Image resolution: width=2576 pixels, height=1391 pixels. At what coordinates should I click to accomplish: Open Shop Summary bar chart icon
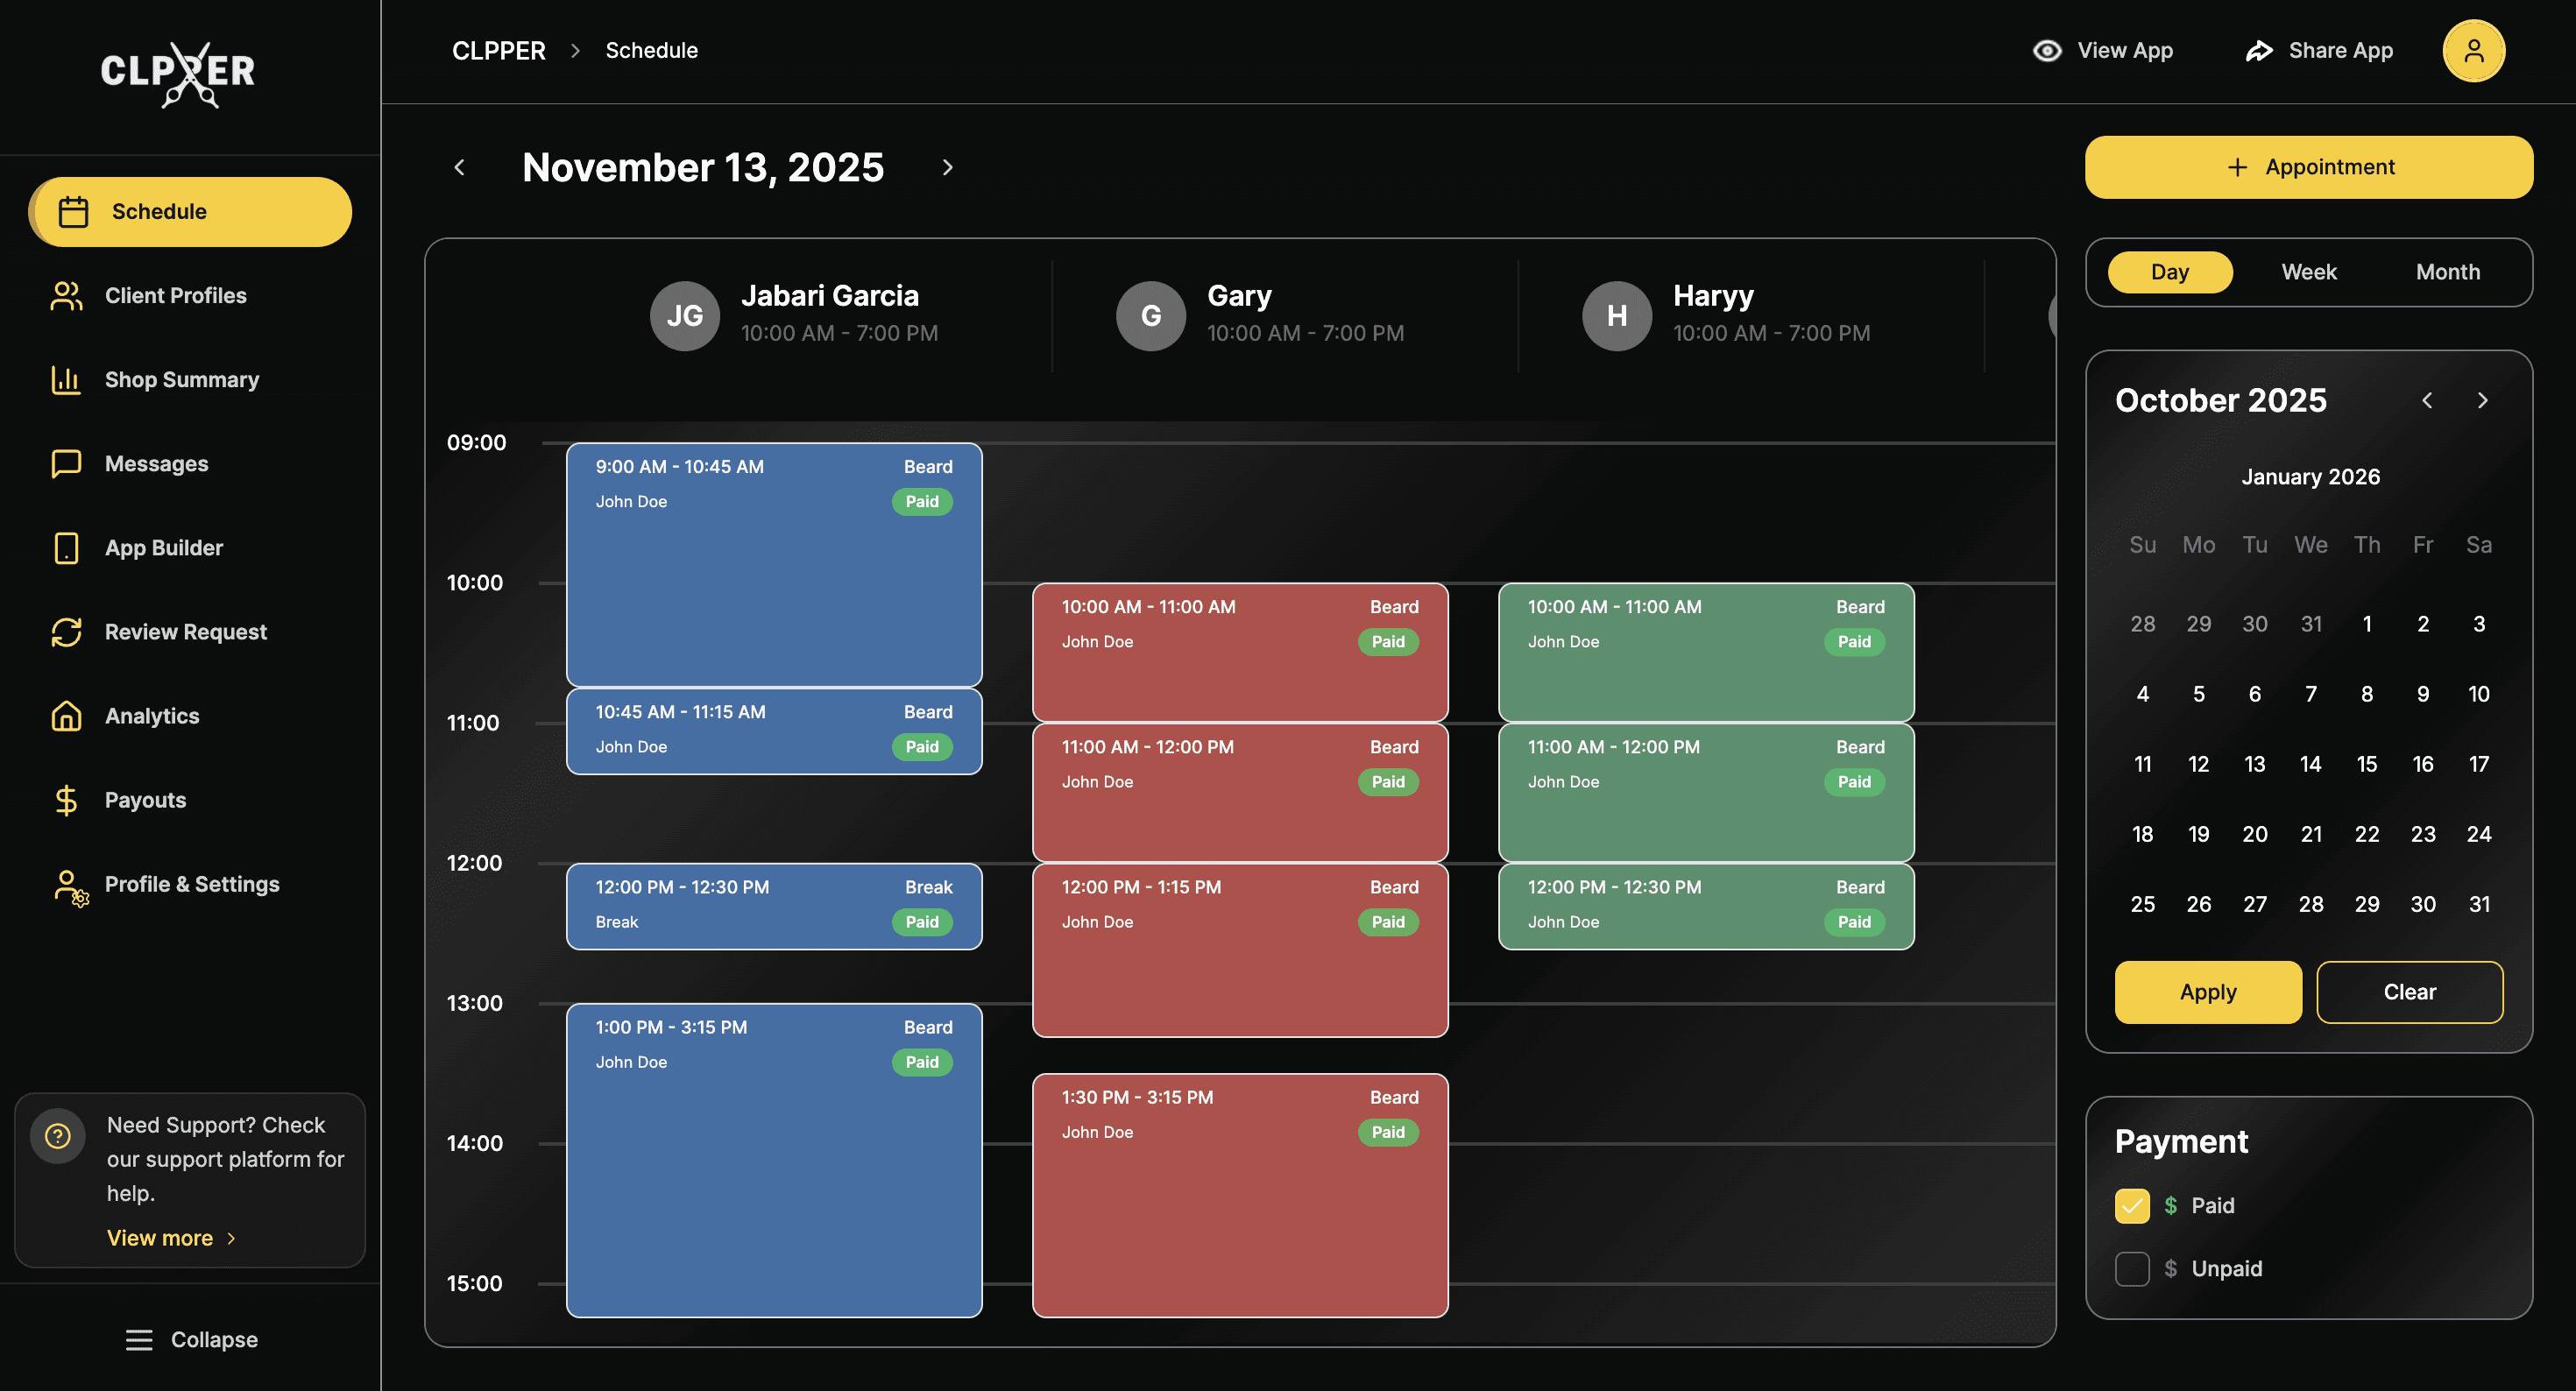(66, 380)
